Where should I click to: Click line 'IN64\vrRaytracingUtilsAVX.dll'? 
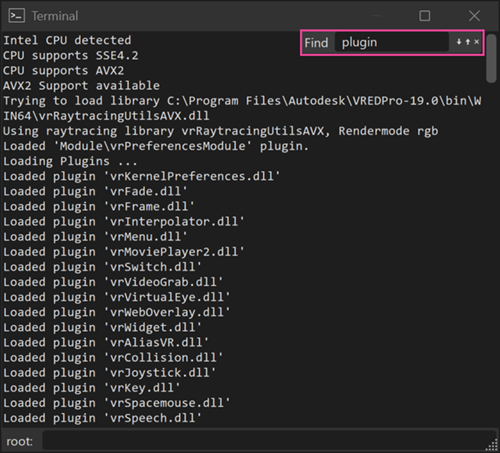(x=106, y=116)
